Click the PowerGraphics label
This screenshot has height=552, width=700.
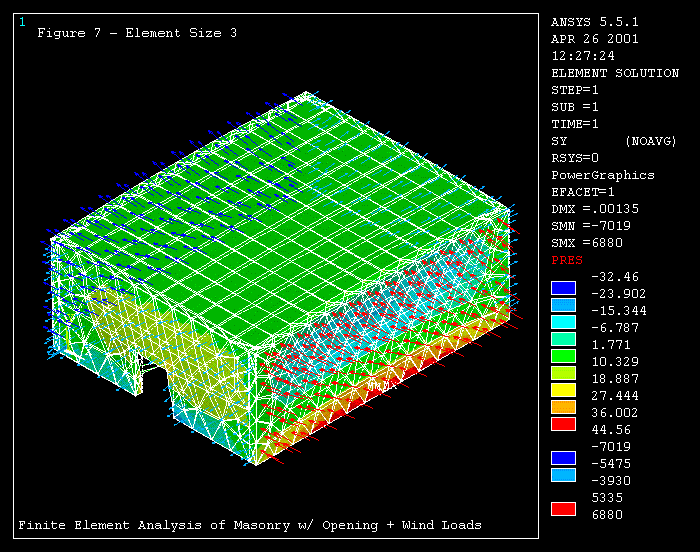(x=603, y=175)
